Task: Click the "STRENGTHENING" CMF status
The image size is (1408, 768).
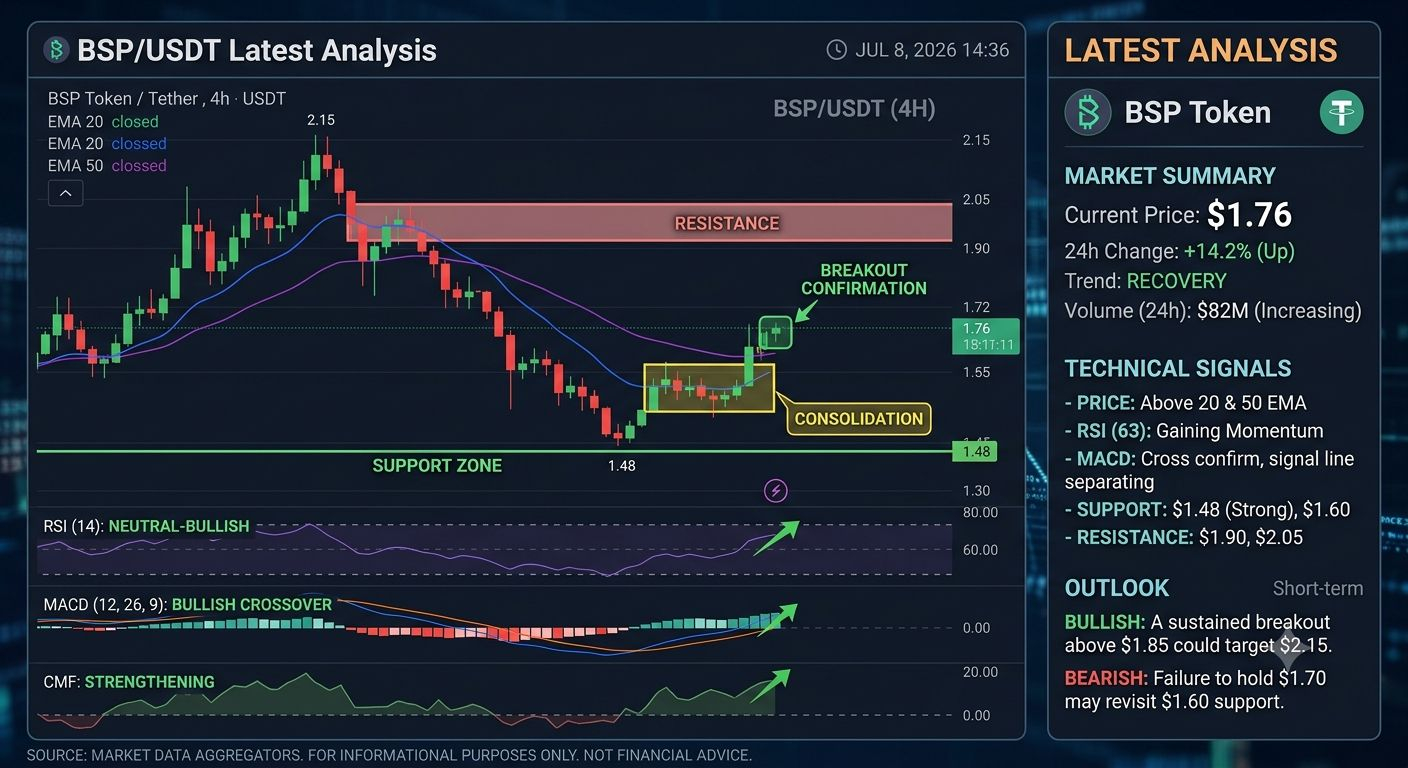Action: [150, 682]
